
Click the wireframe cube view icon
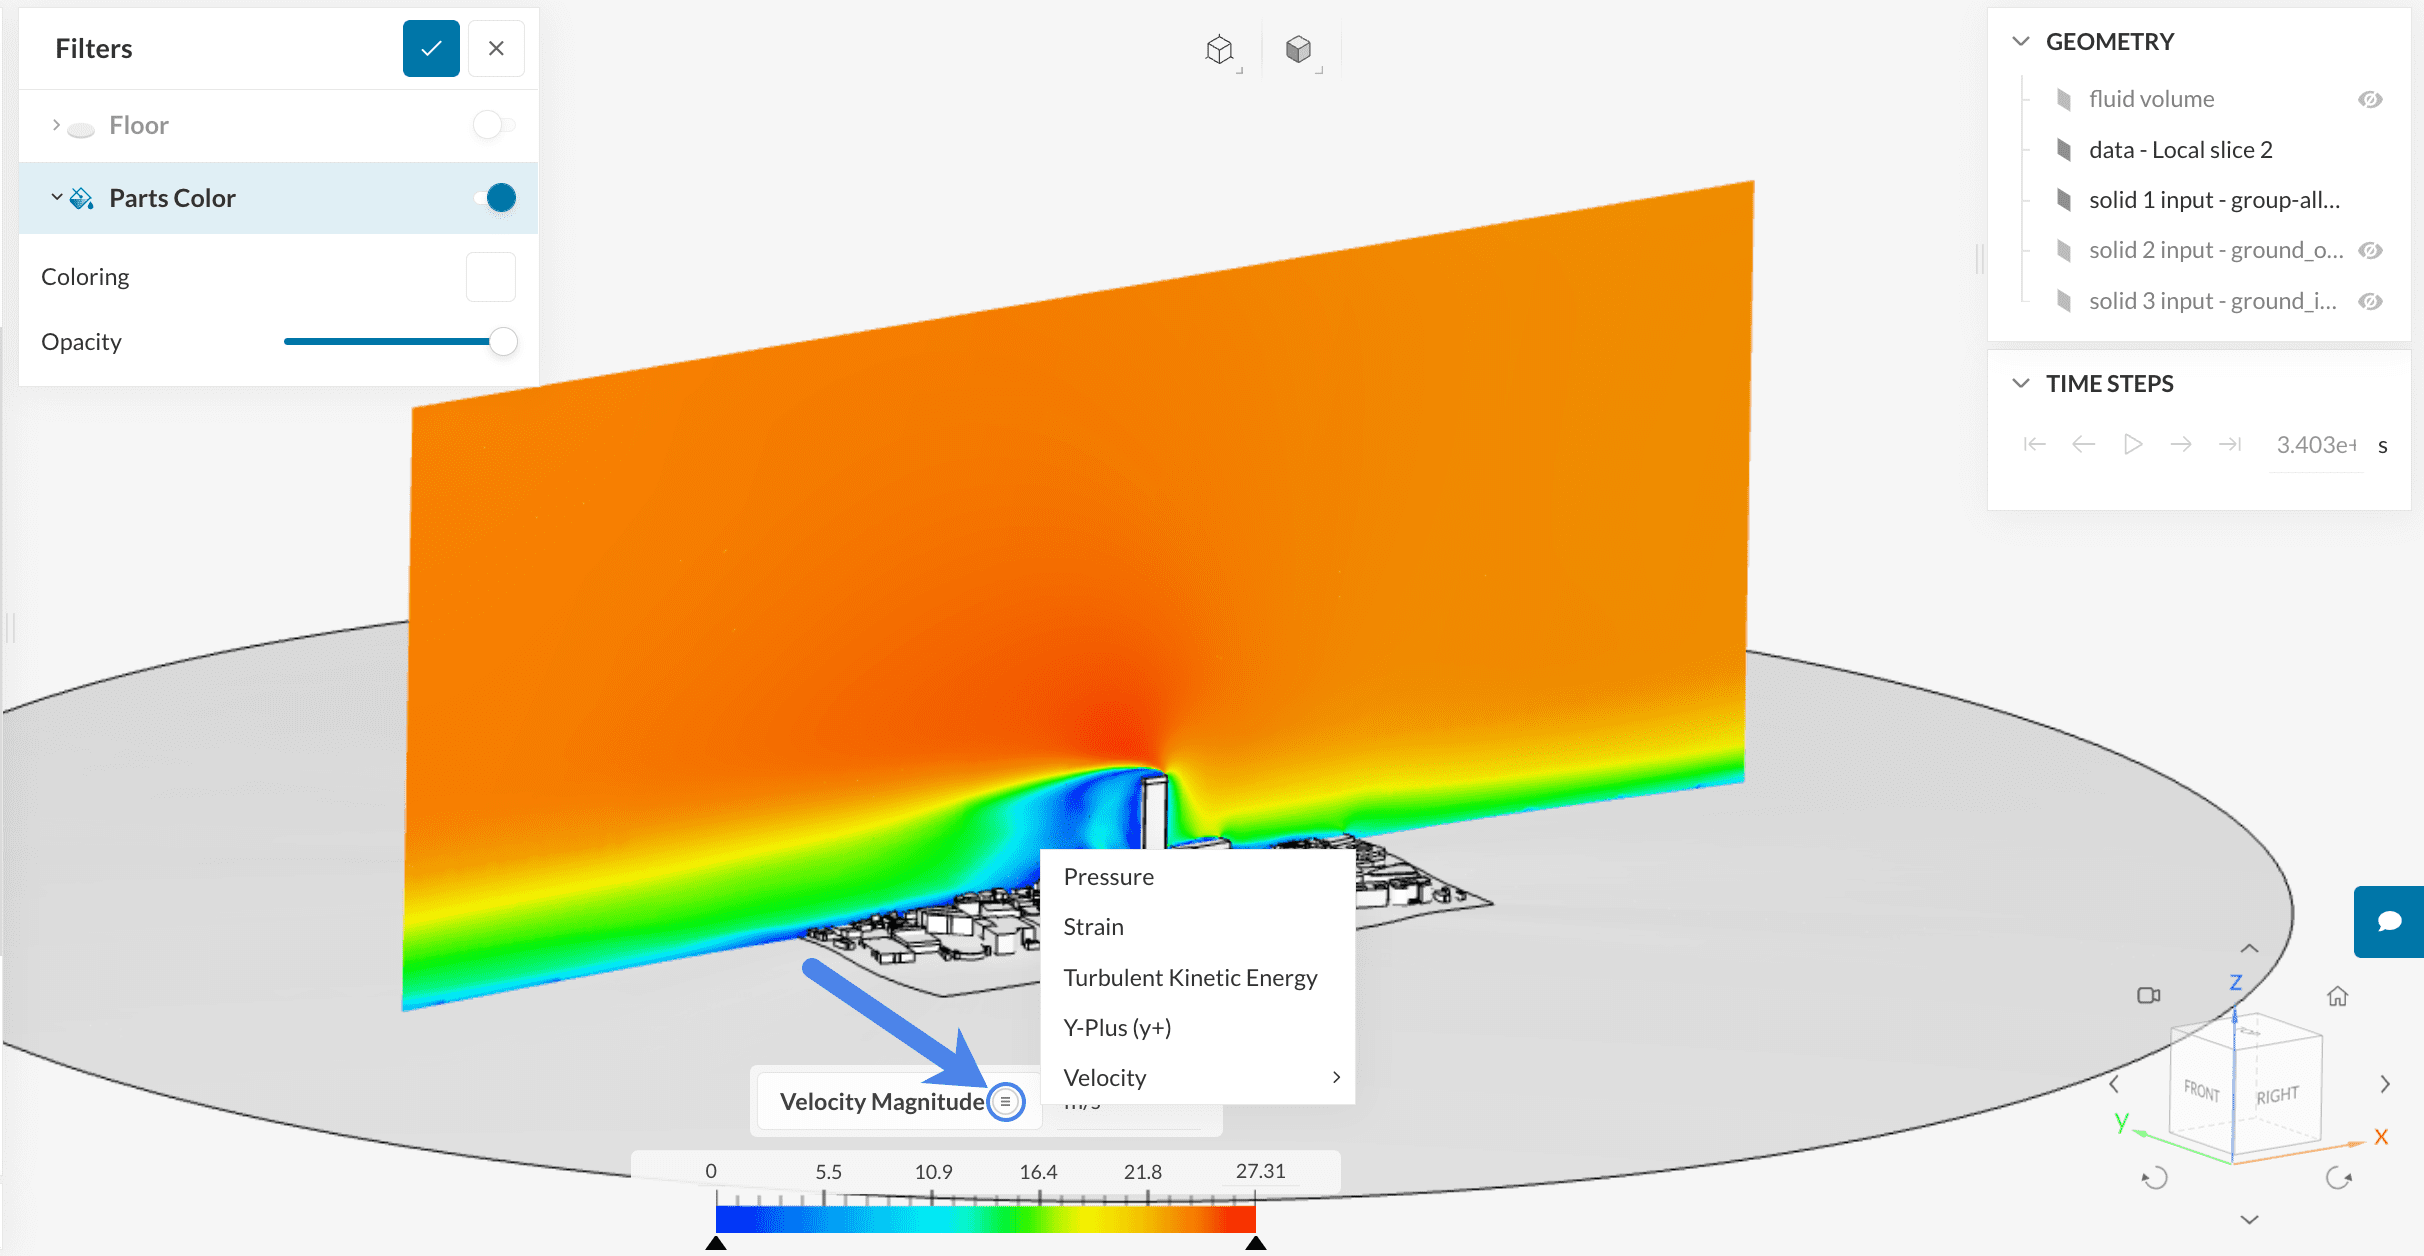pos(1219,49)
